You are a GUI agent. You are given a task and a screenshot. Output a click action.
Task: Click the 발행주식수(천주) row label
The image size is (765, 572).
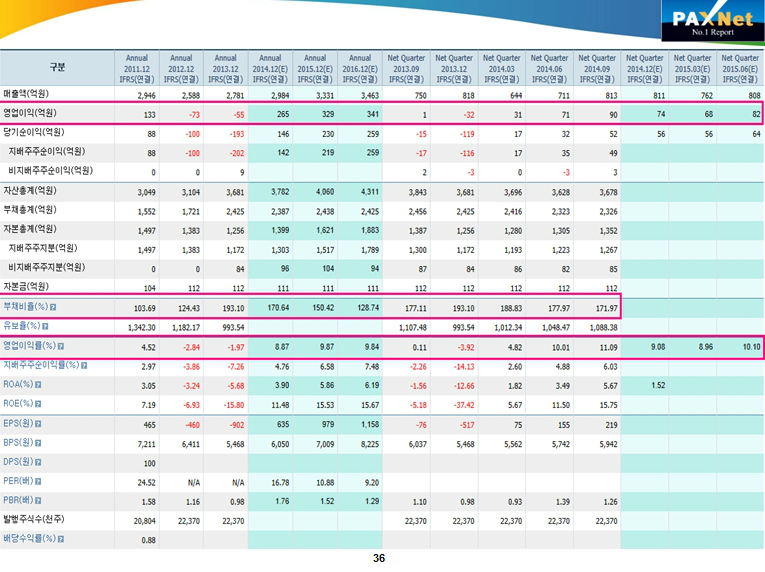click(35, 520)
